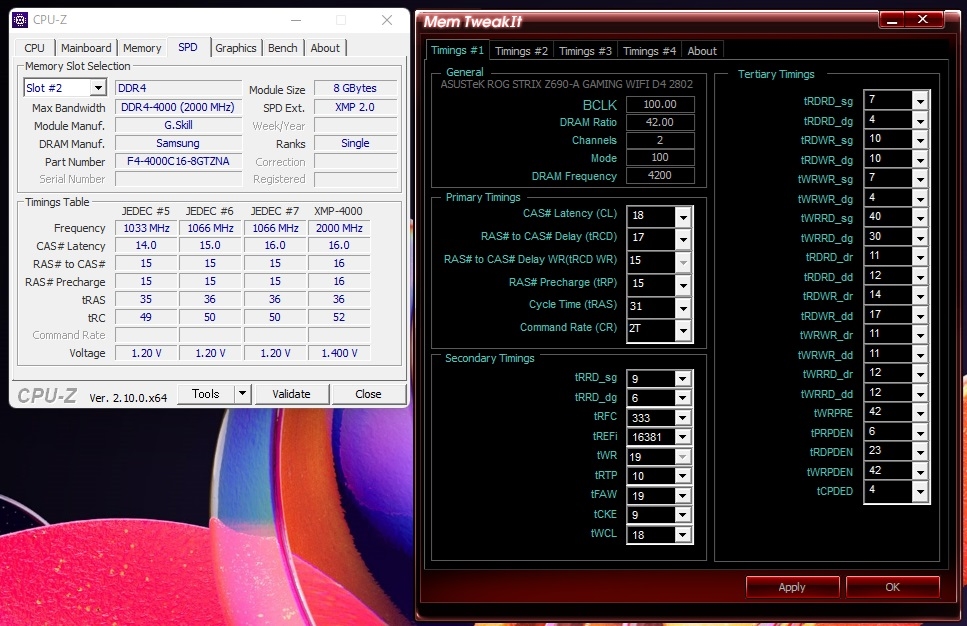
Task: Click the CPU-Z app icon in title bar
Action: [20, 20]
